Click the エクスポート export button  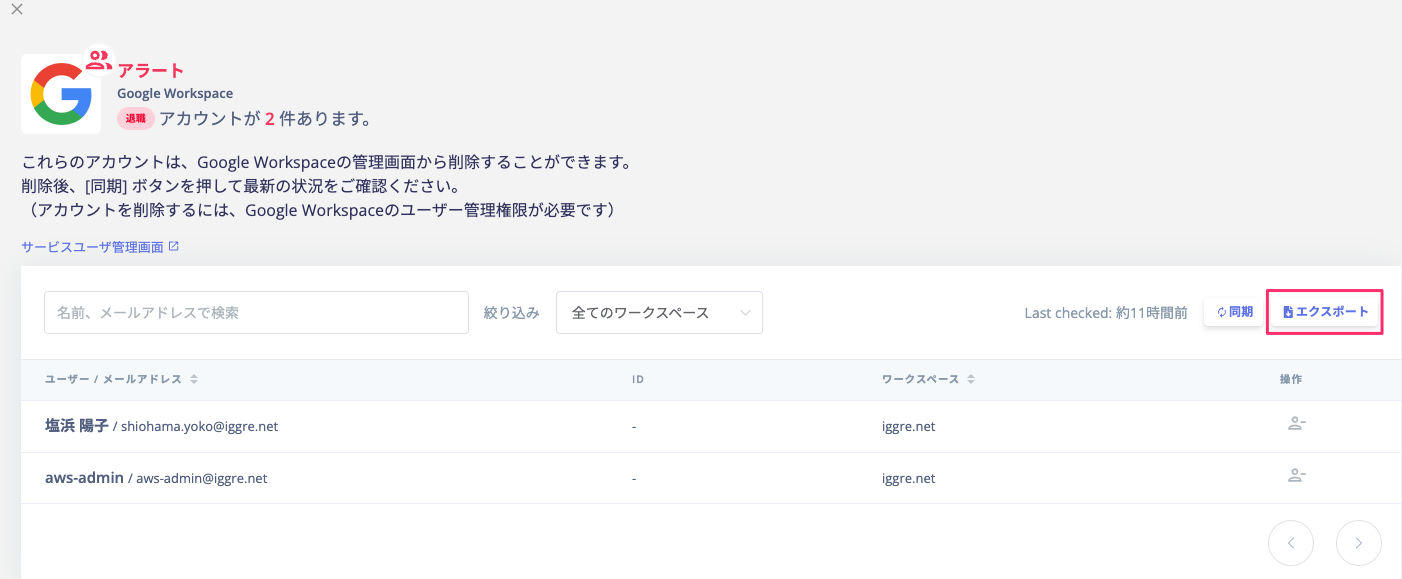pos(1325,312)
